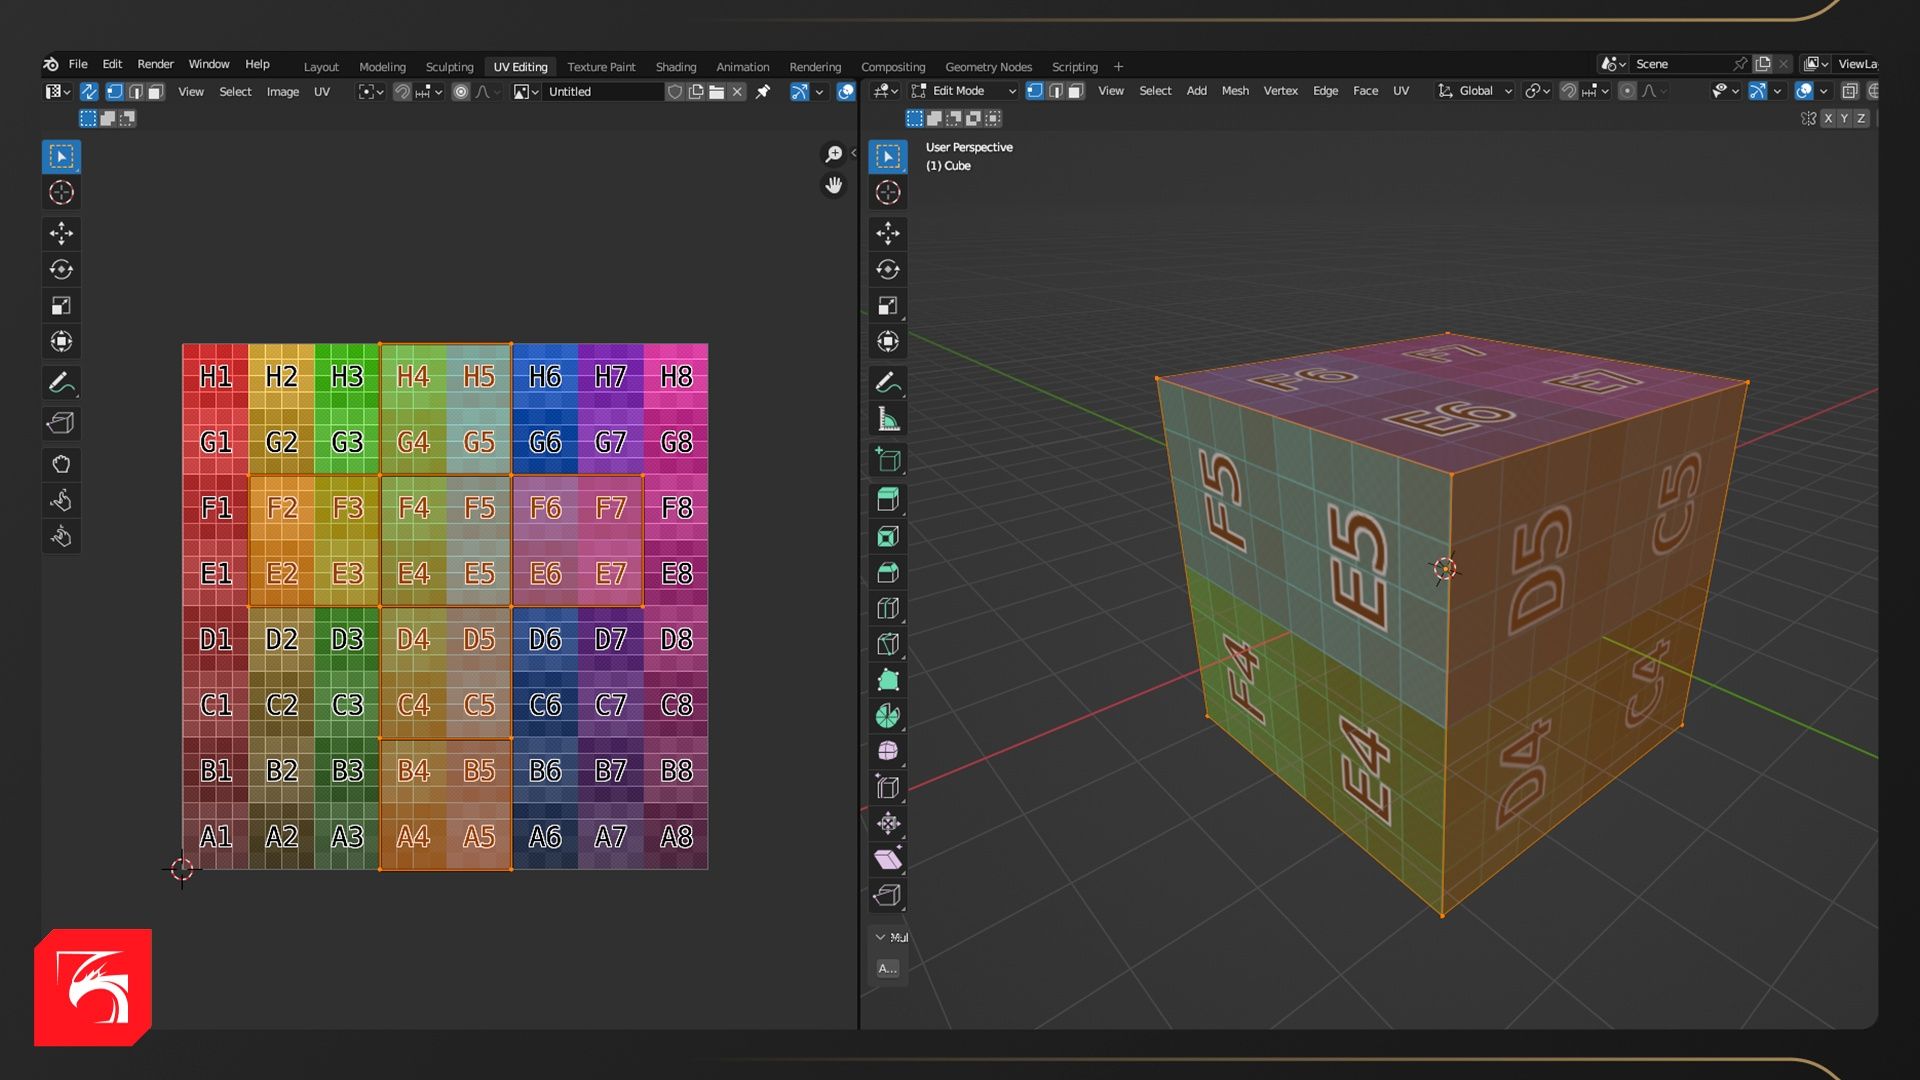Screen dimensions: 1920x1080
Task: Open the Global transform orientation dropdown
Action: [x=1476, y=91]
